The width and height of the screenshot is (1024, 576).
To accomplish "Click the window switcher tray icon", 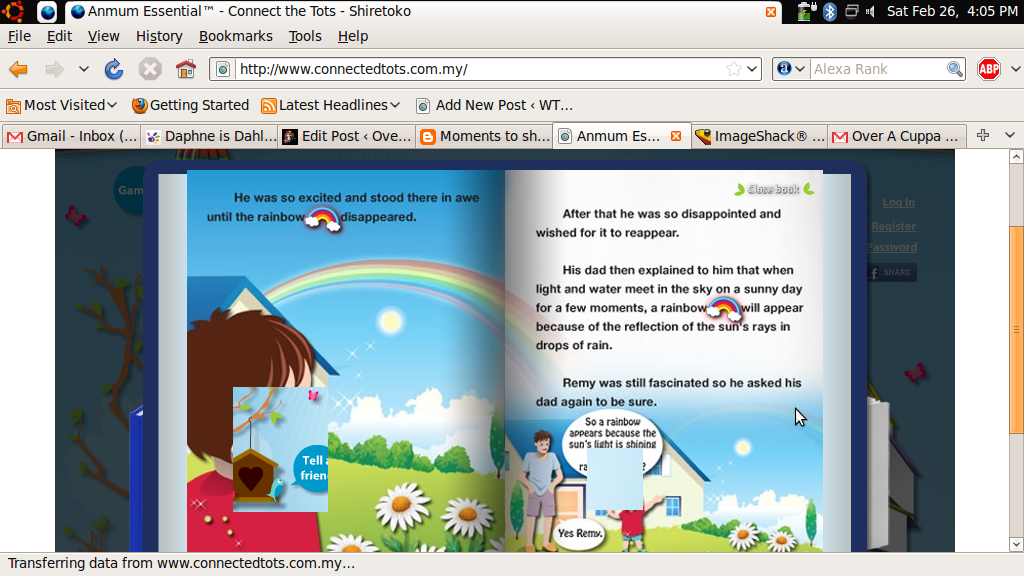I will coord(851,11).
